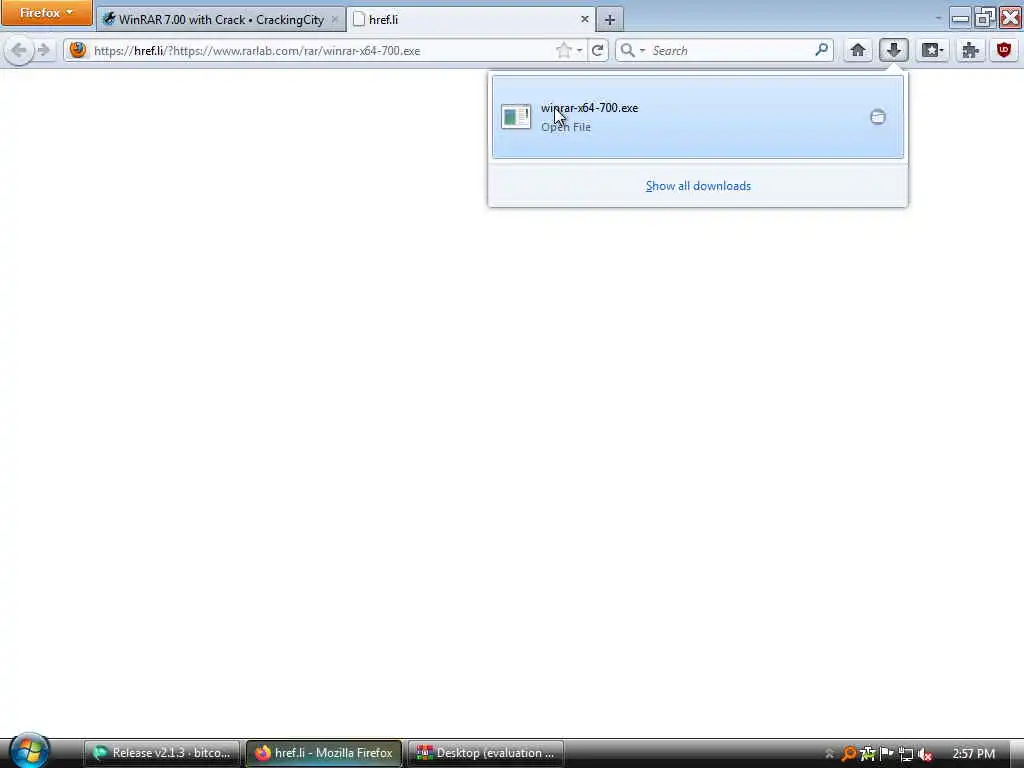Switch to the Release v2.1.3 bitco... taskbar window
The image size is (1024, 768).
(x=162, y=753)
